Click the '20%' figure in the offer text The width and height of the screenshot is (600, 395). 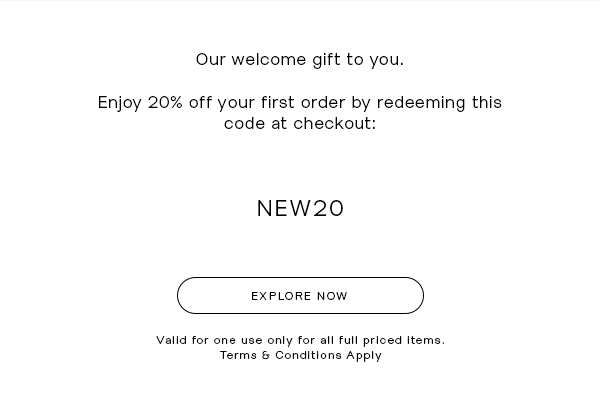[165, 103]
